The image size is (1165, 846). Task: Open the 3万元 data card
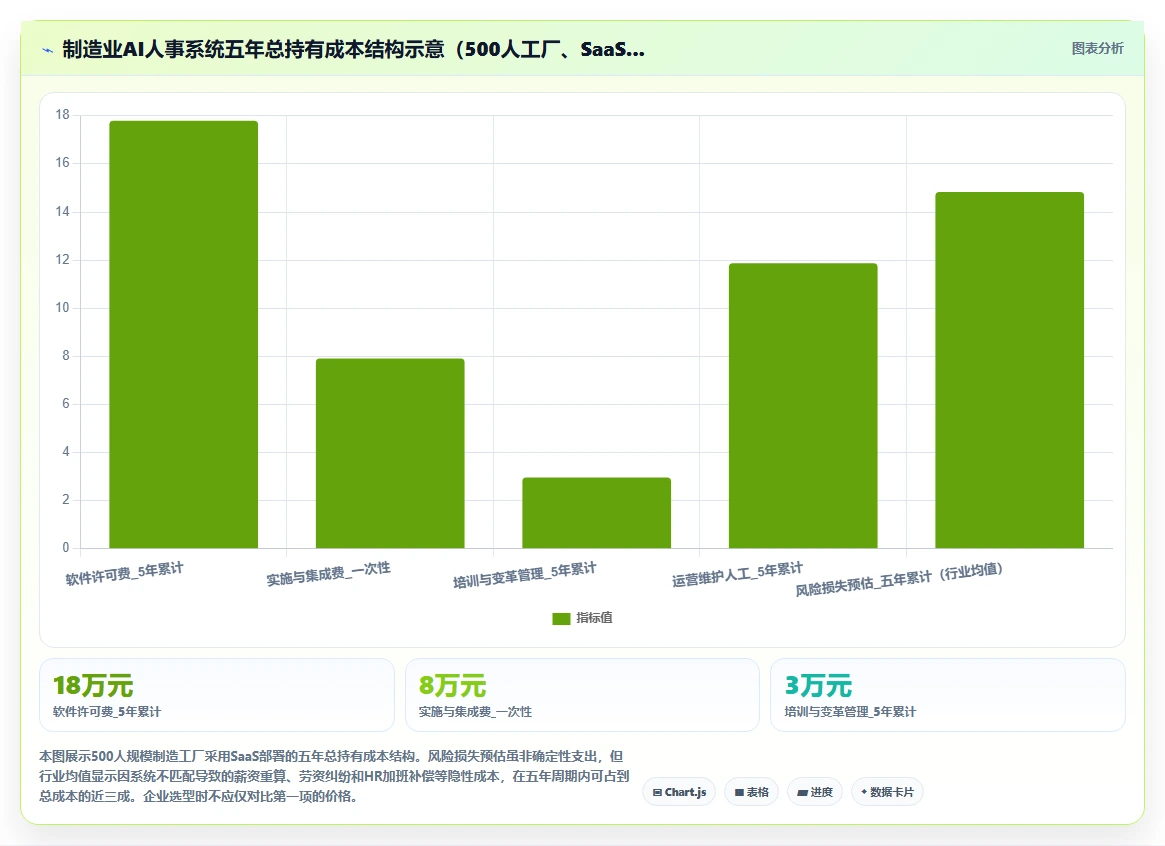(x=948, y=695)
